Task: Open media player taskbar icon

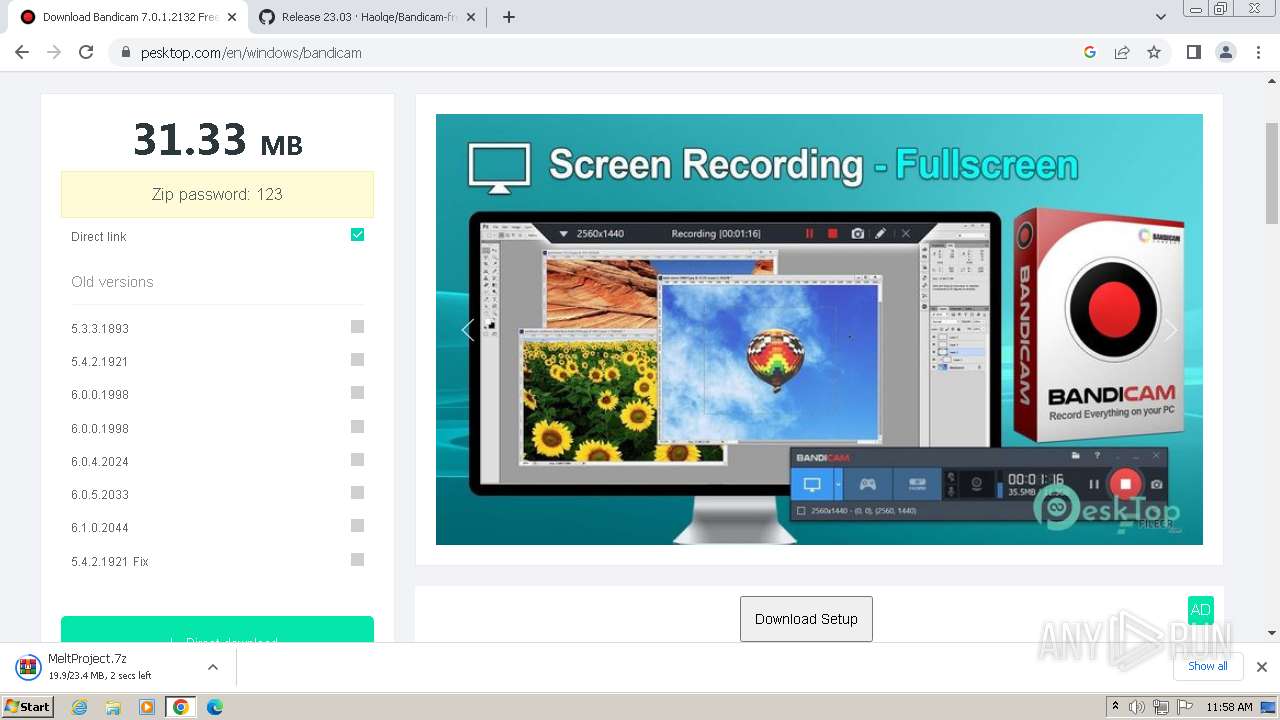Action: (x=147, y=707)
